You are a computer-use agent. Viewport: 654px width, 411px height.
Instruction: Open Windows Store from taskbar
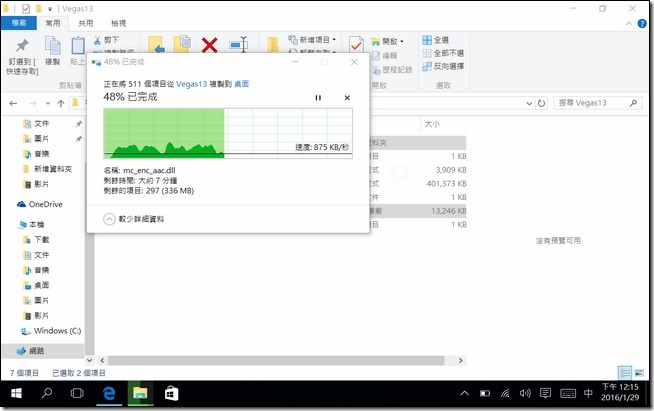point(171,393)
